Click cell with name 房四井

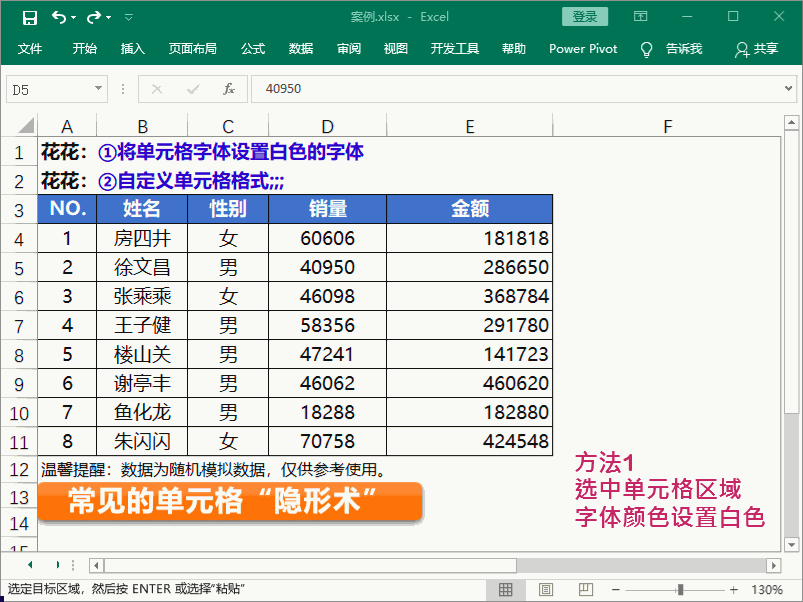(x=142, y=239)
